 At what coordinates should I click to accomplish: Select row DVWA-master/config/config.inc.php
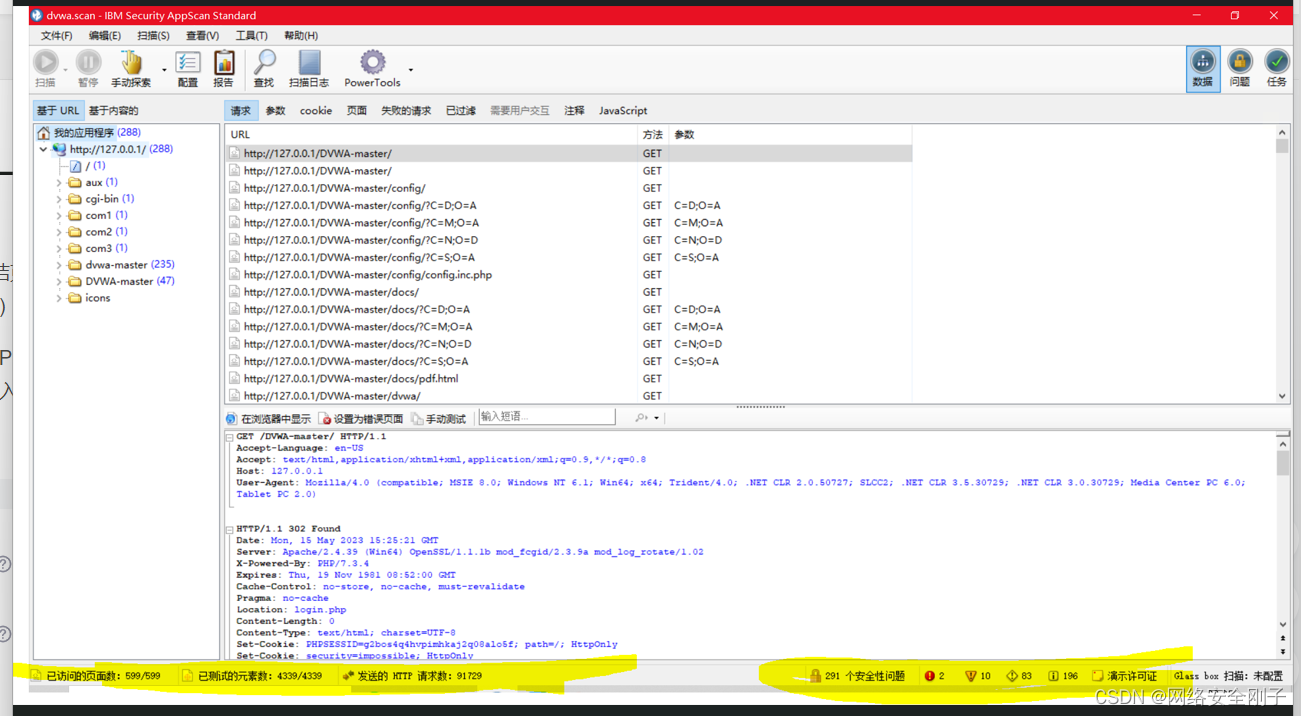[x=568, y=275]
